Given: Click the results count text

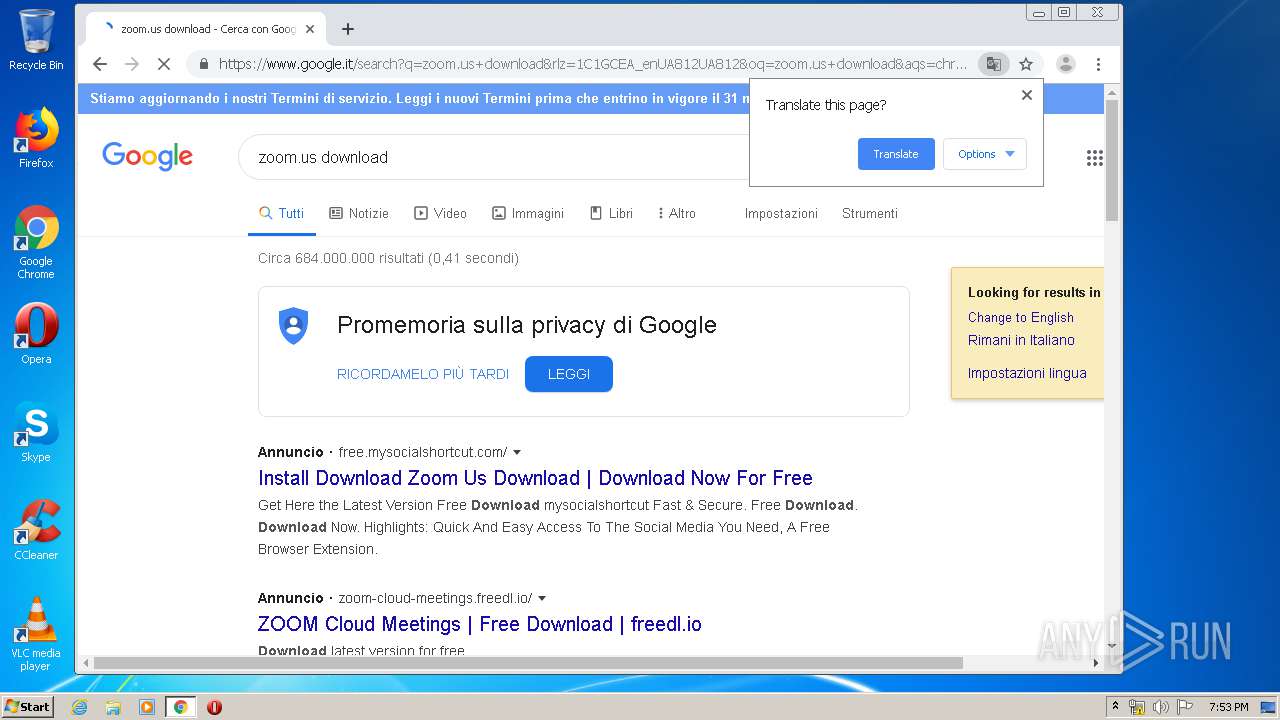Looking at the screenshot, I should coord(388,258).
